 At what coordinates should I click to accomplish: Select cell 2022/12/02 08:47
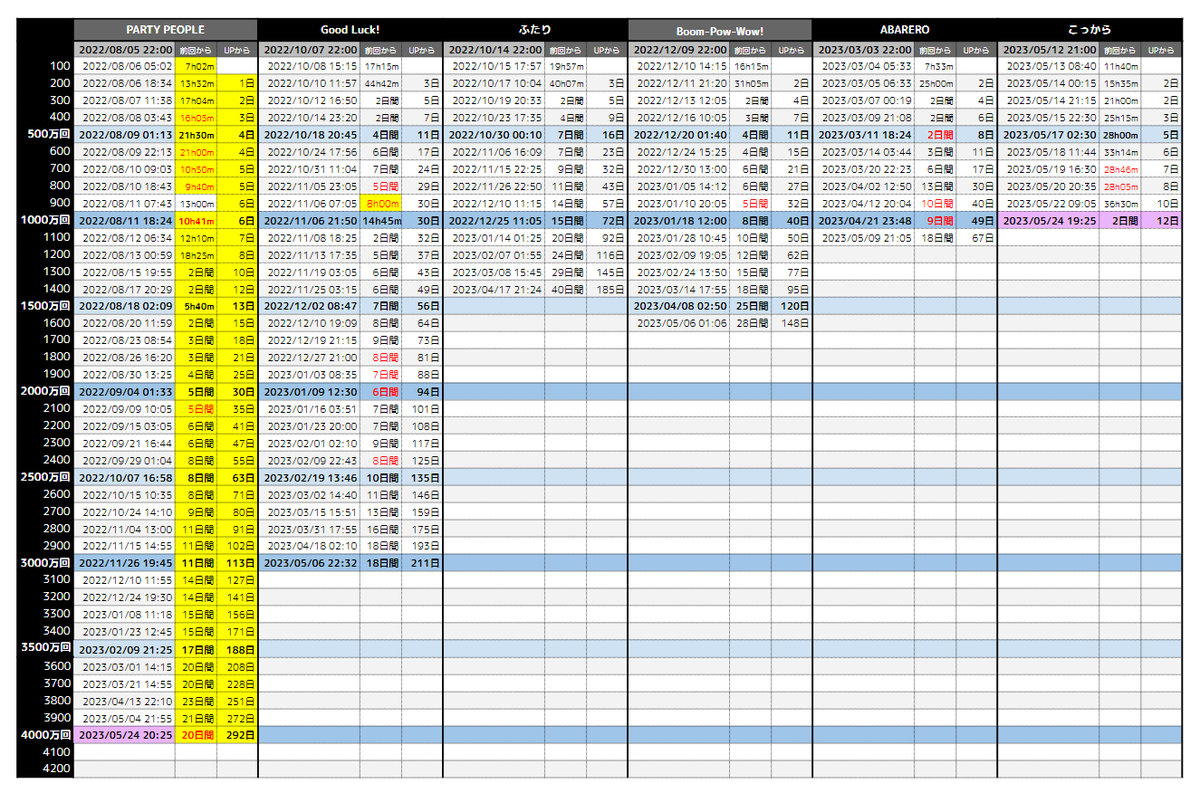click(x=310, y=305)
